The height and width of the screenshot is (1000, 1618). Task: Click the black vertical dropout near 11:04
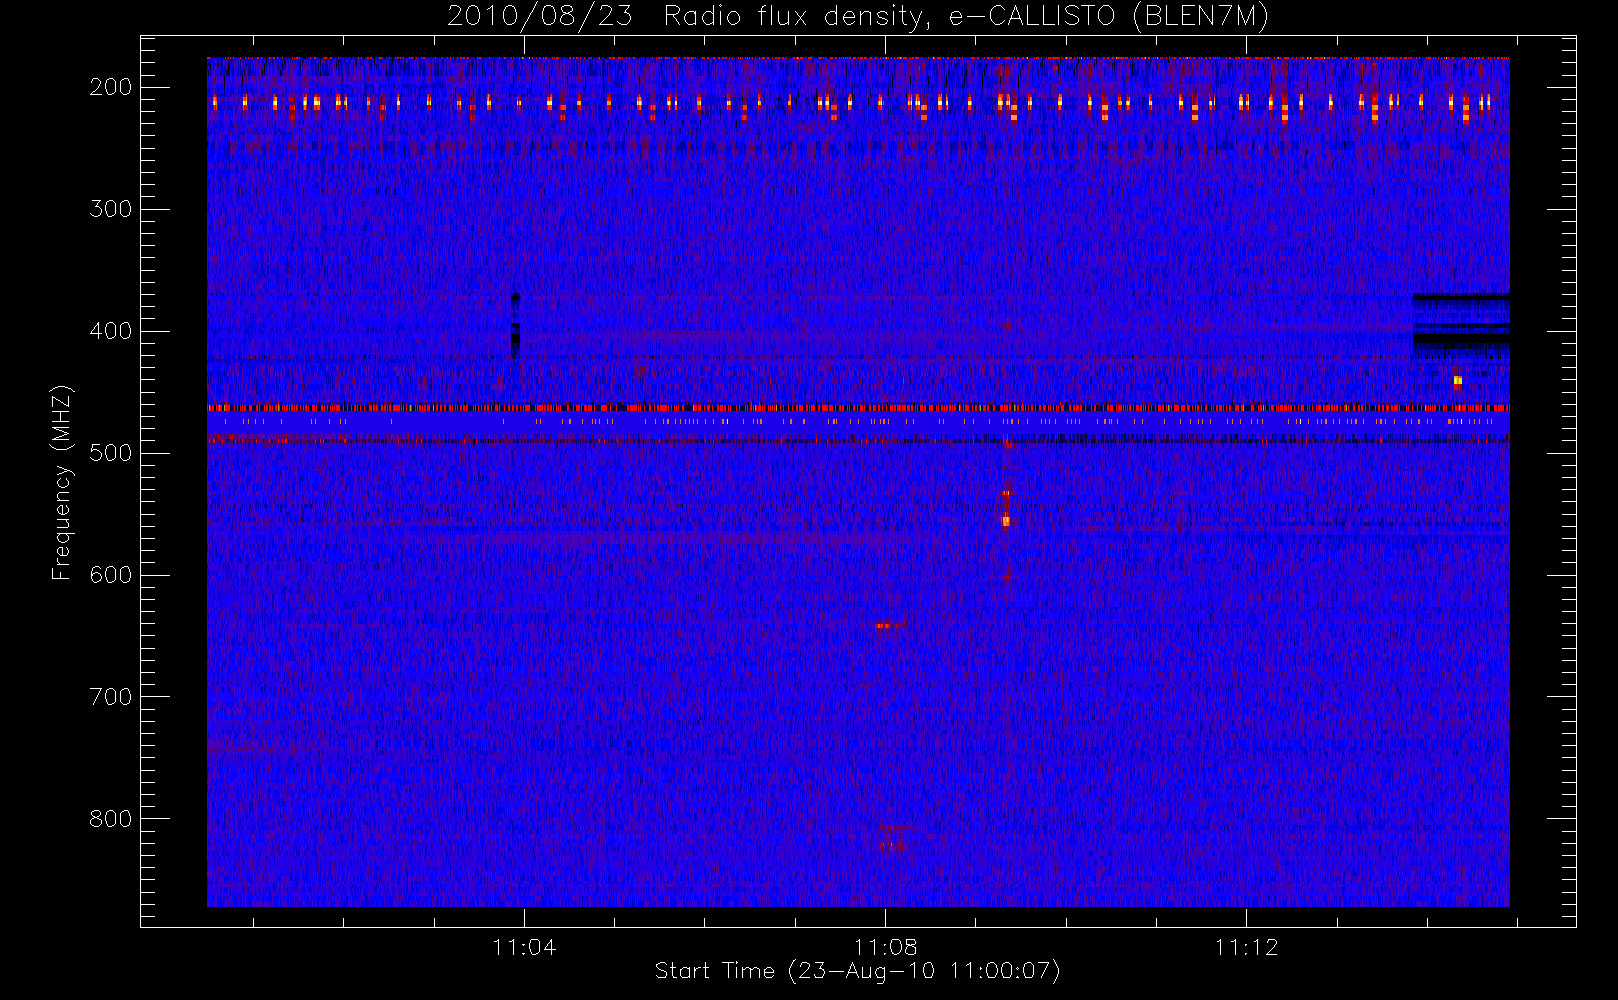[515, 326]
